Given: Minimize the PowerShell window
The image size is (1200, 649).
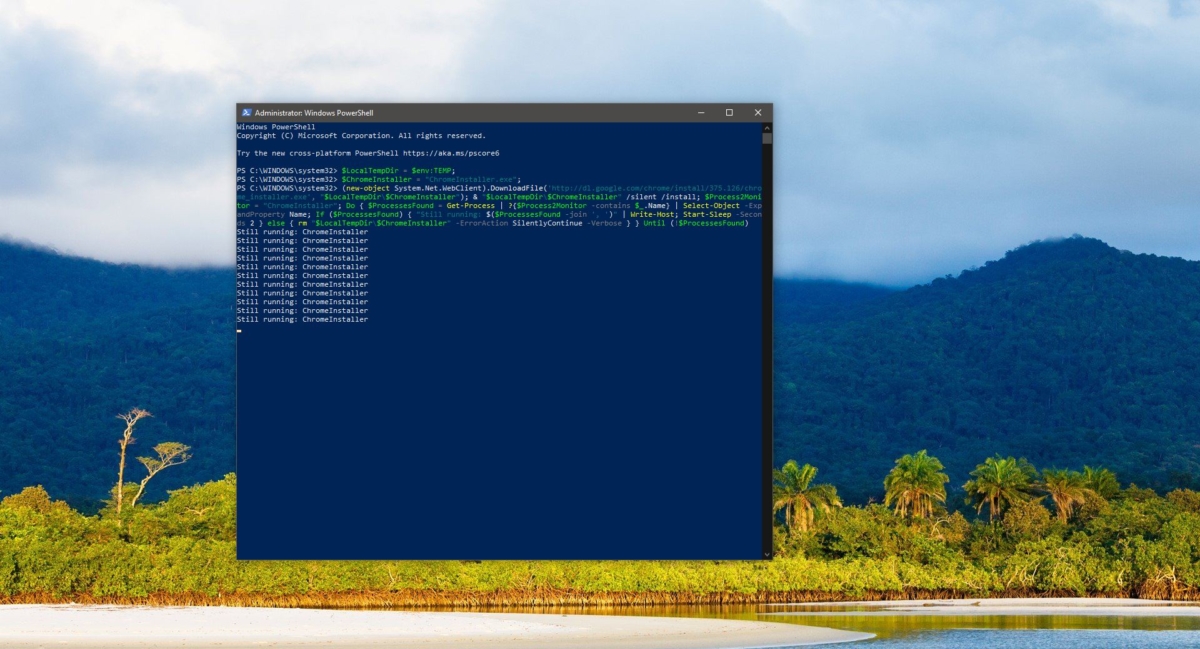Looking at the screenshot, I should pos(701,112).
